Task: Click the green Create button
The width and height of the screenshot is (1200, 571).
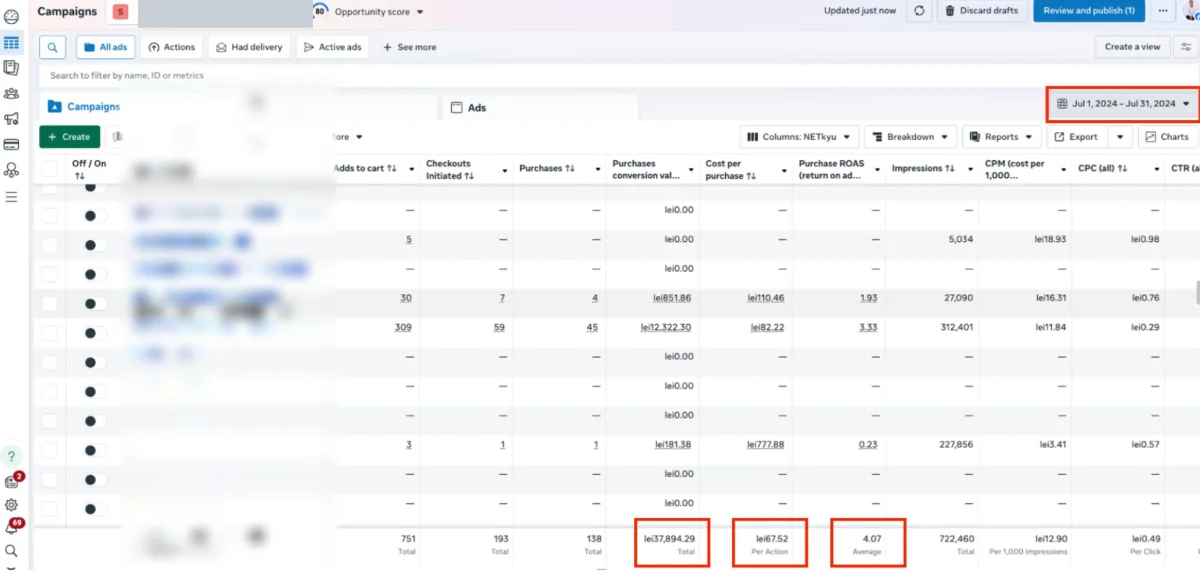Action: (x=70, y=137)
